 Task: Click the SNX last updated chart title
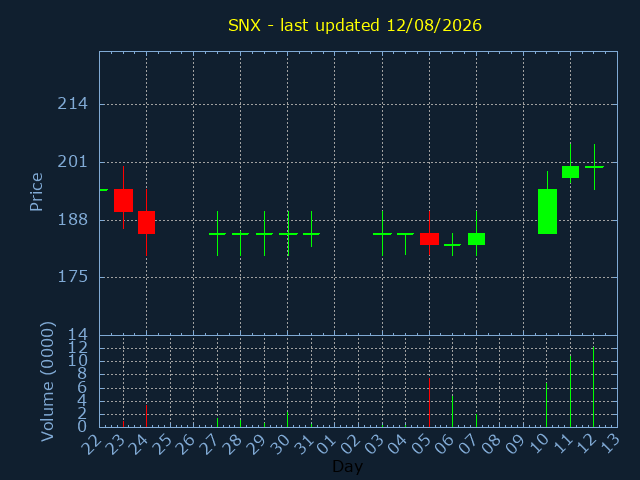pos(355,25)
